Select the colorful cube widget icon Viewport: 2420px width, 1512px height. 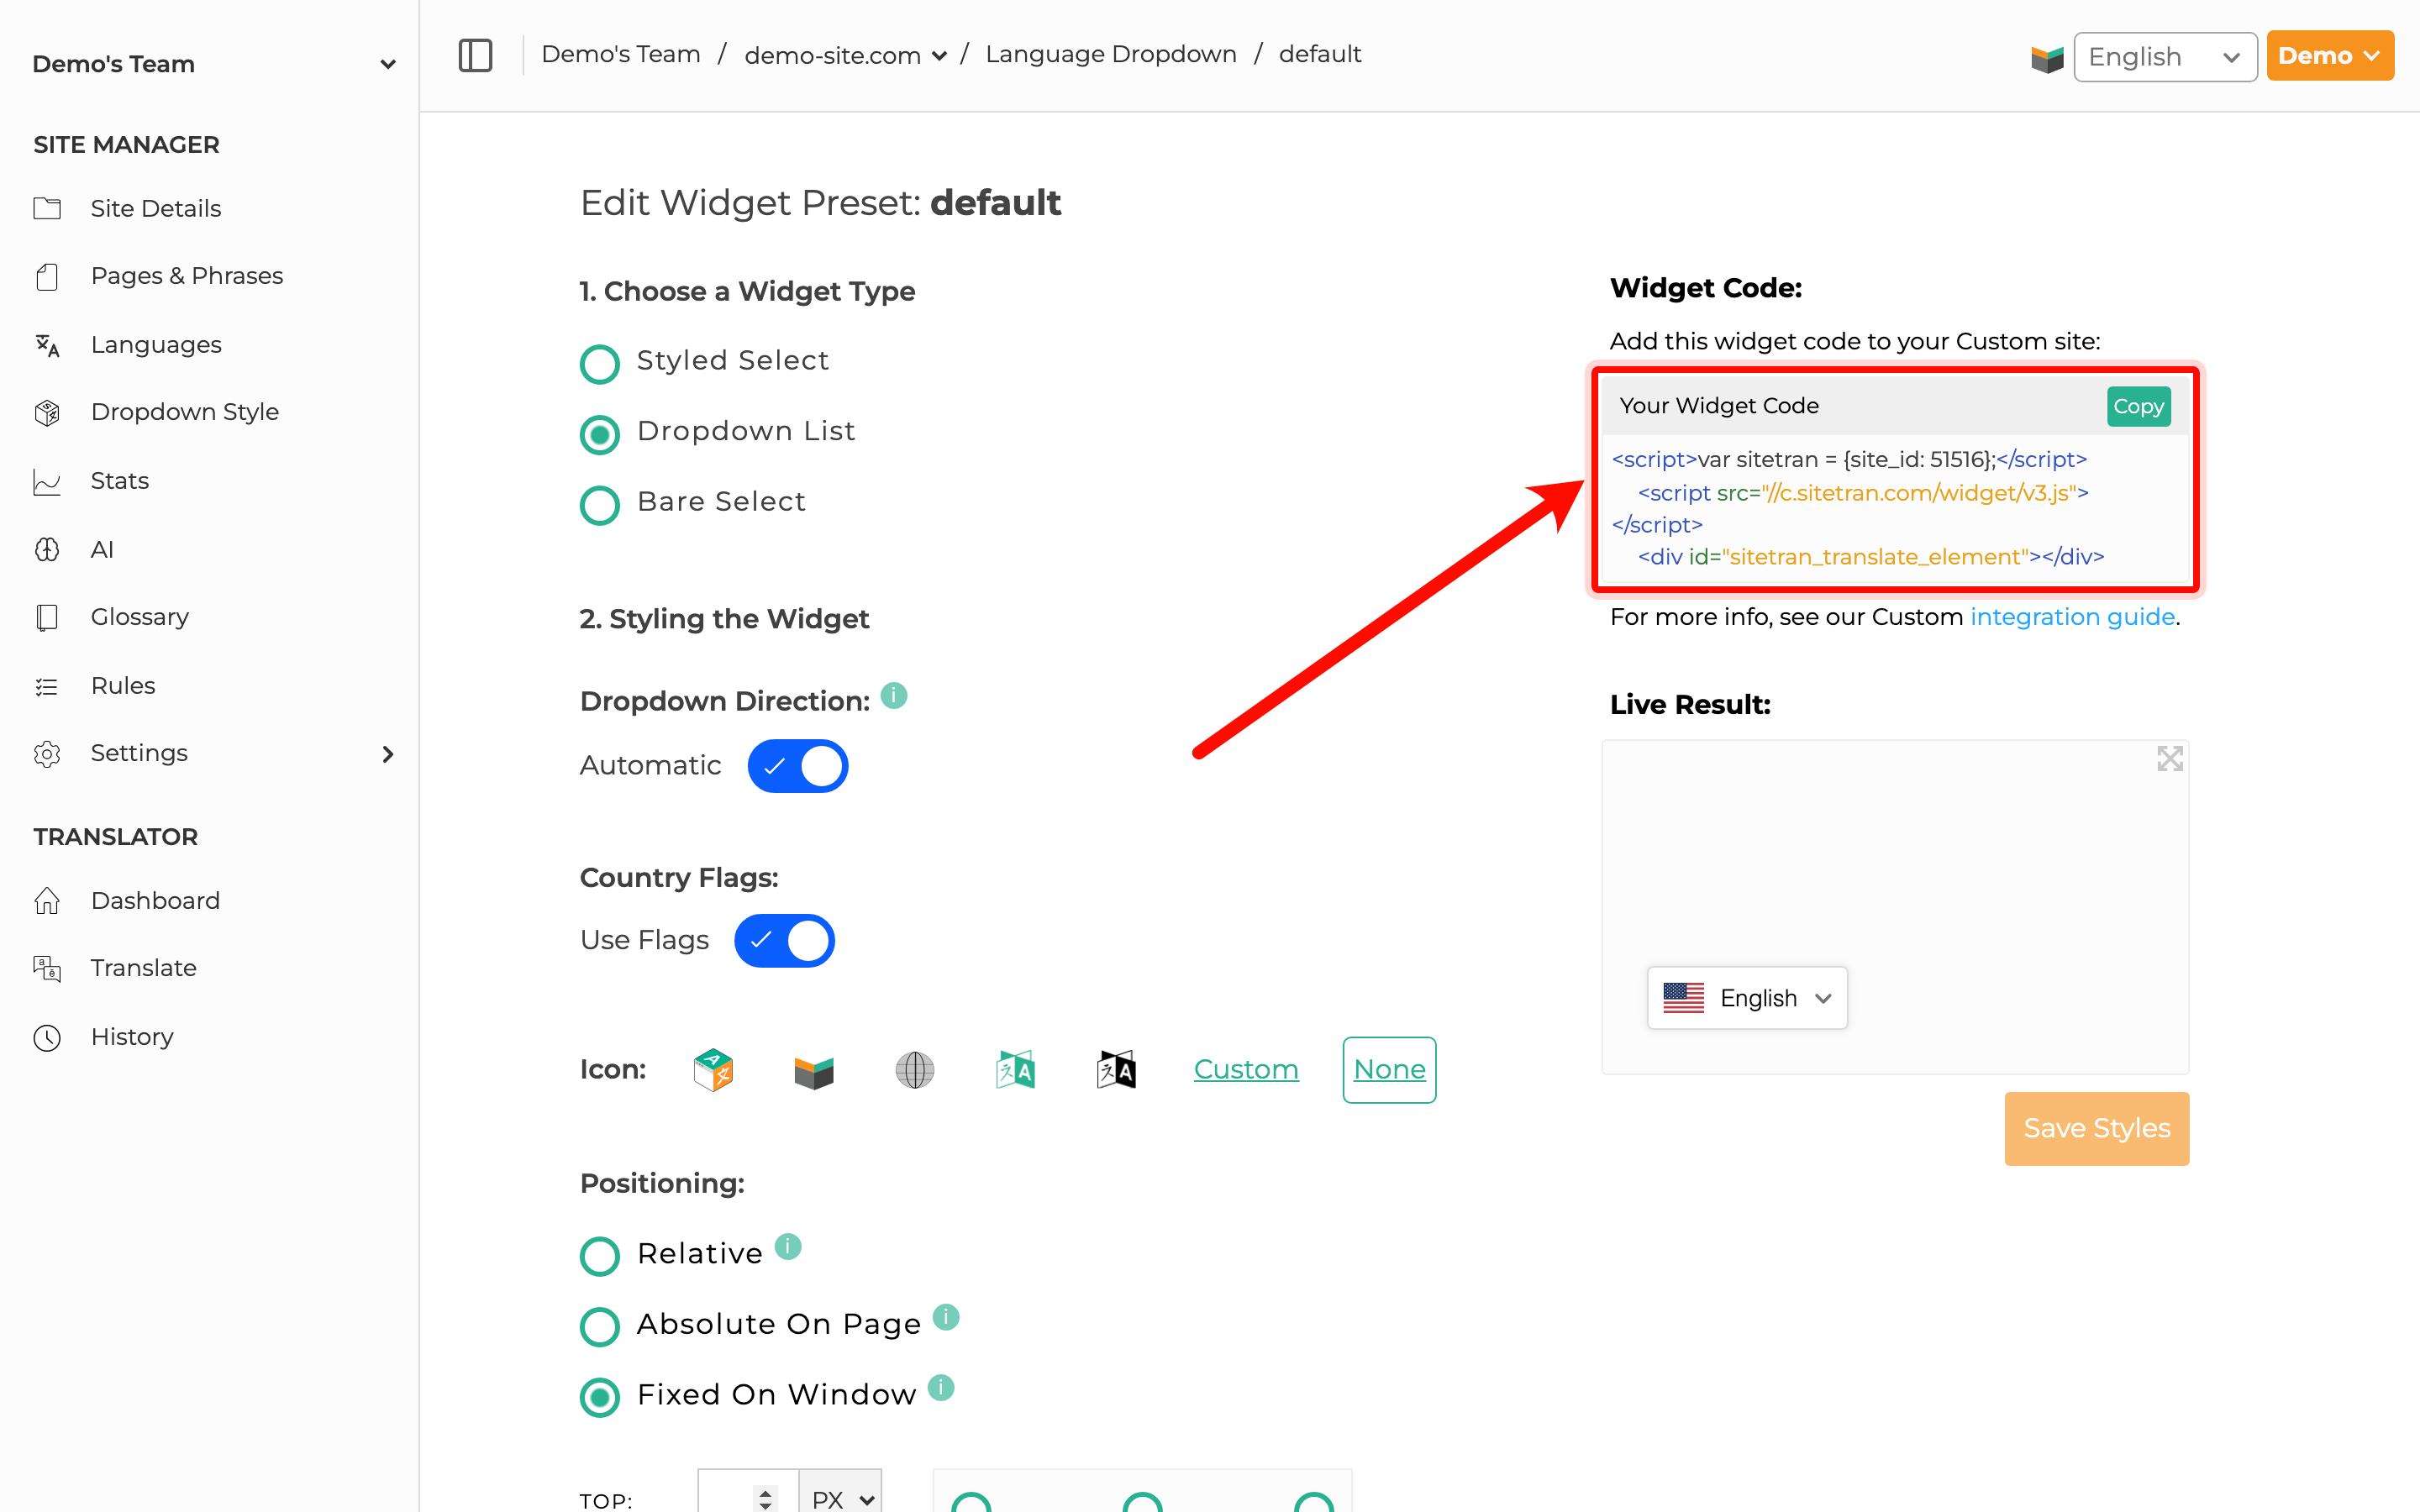click(713, 1070)
